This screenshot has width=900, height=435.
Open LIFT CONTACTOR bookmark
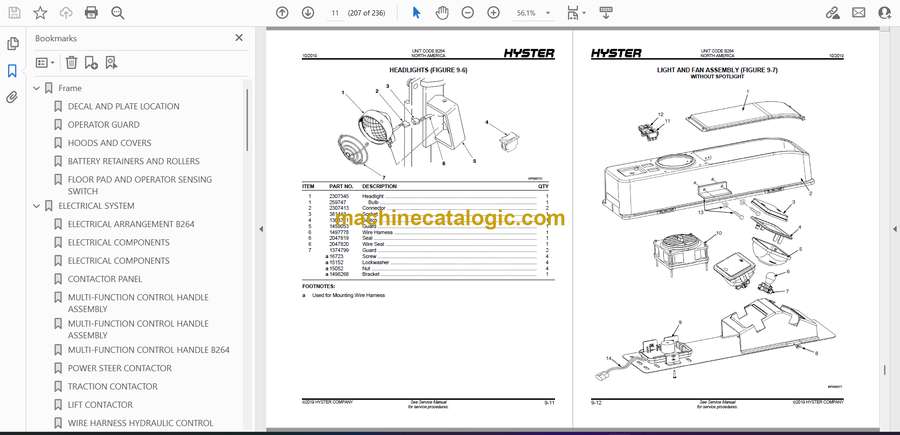point(100,405)
